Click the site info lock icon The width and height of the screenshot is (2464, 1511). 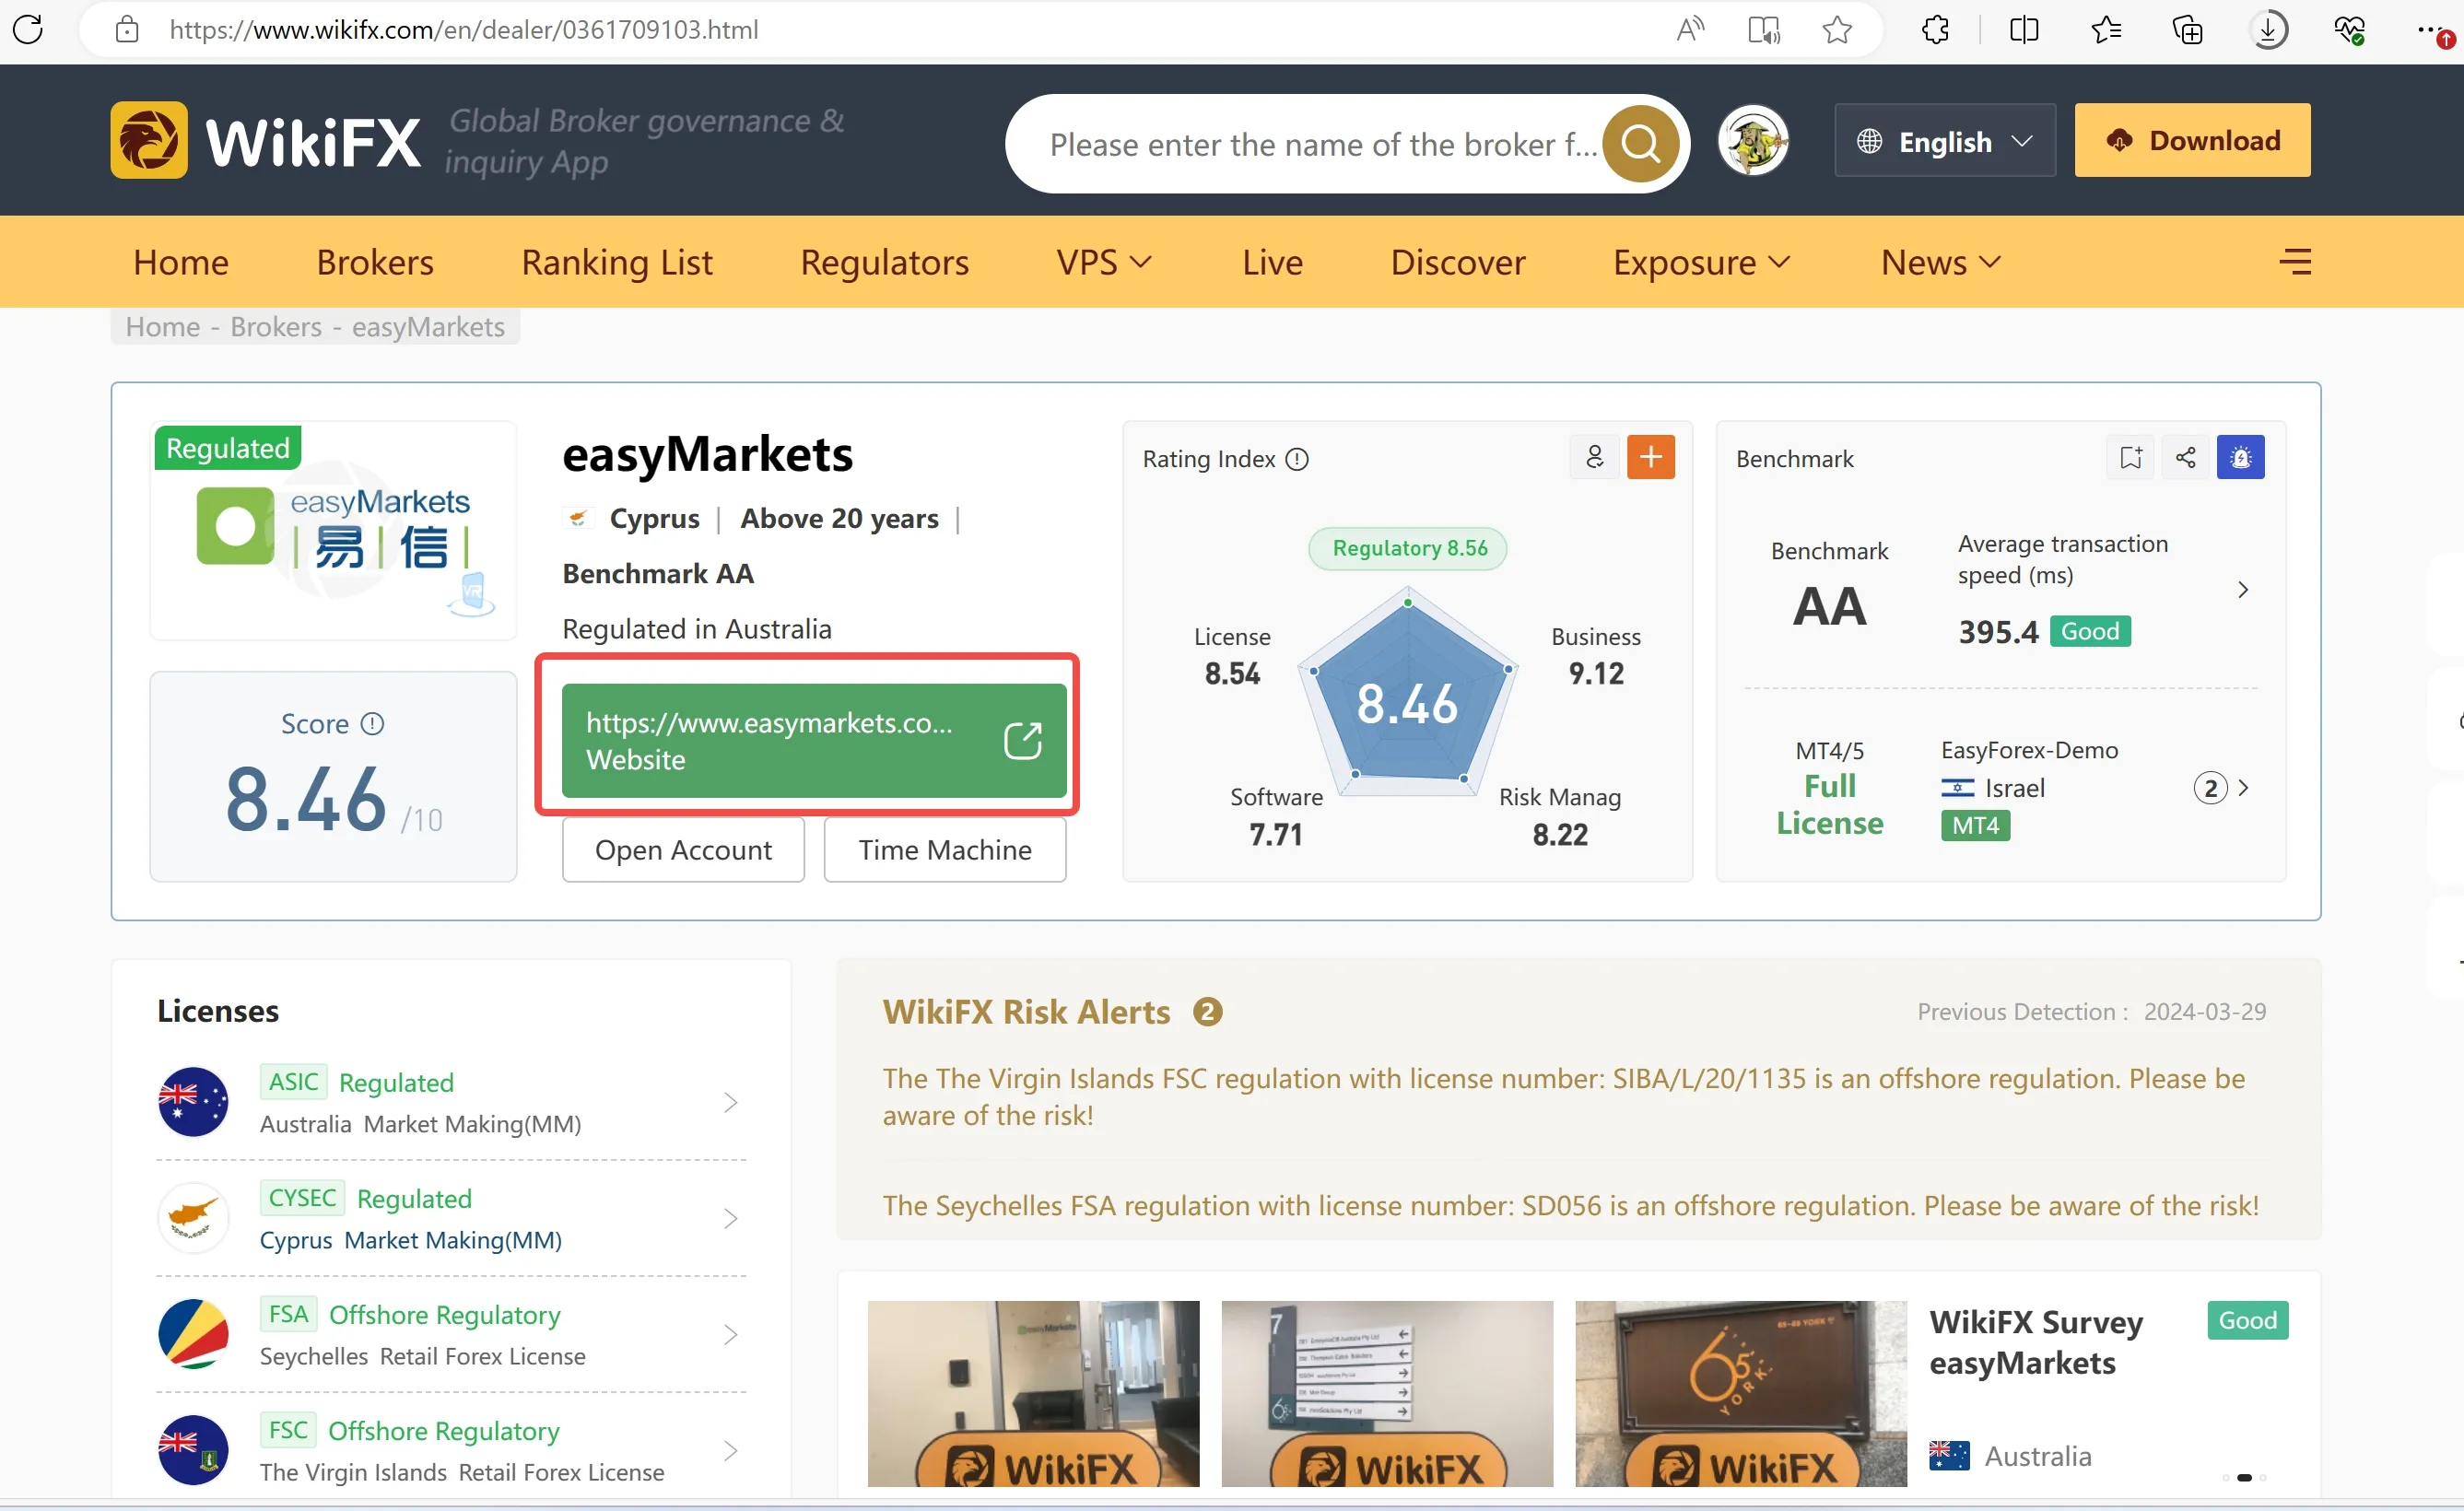127,29
